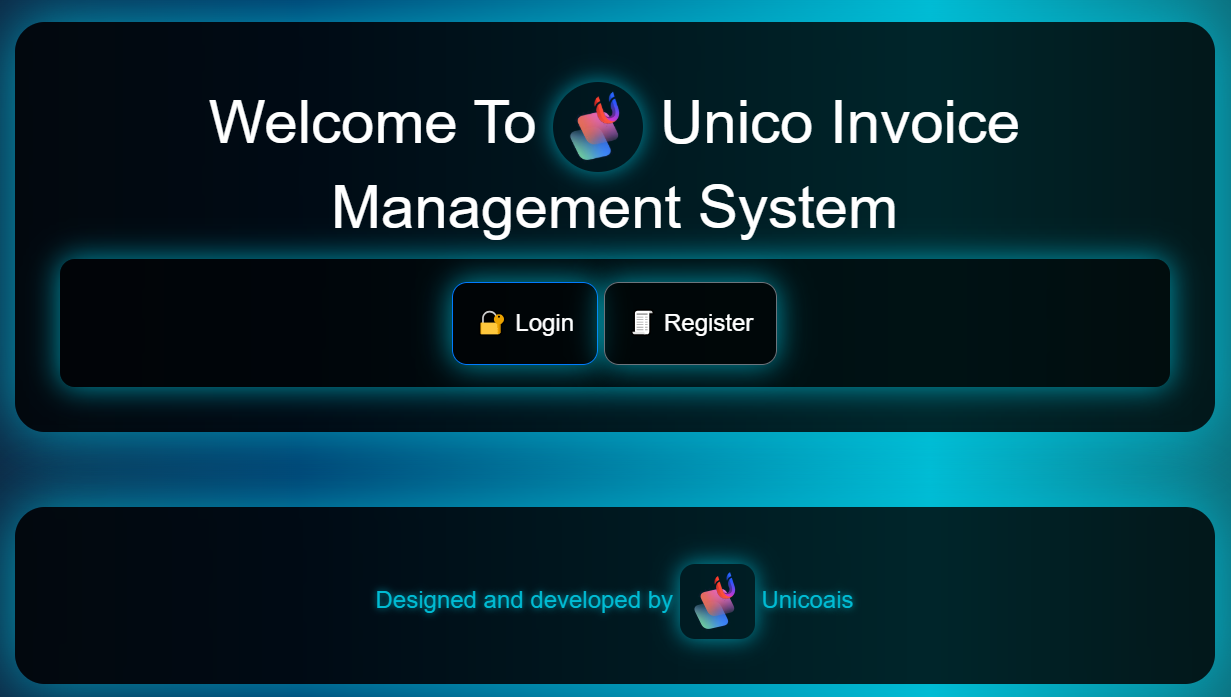Click the Unico logo in the welcome heading
The image size is (1231, 697).
click(597, 127)
